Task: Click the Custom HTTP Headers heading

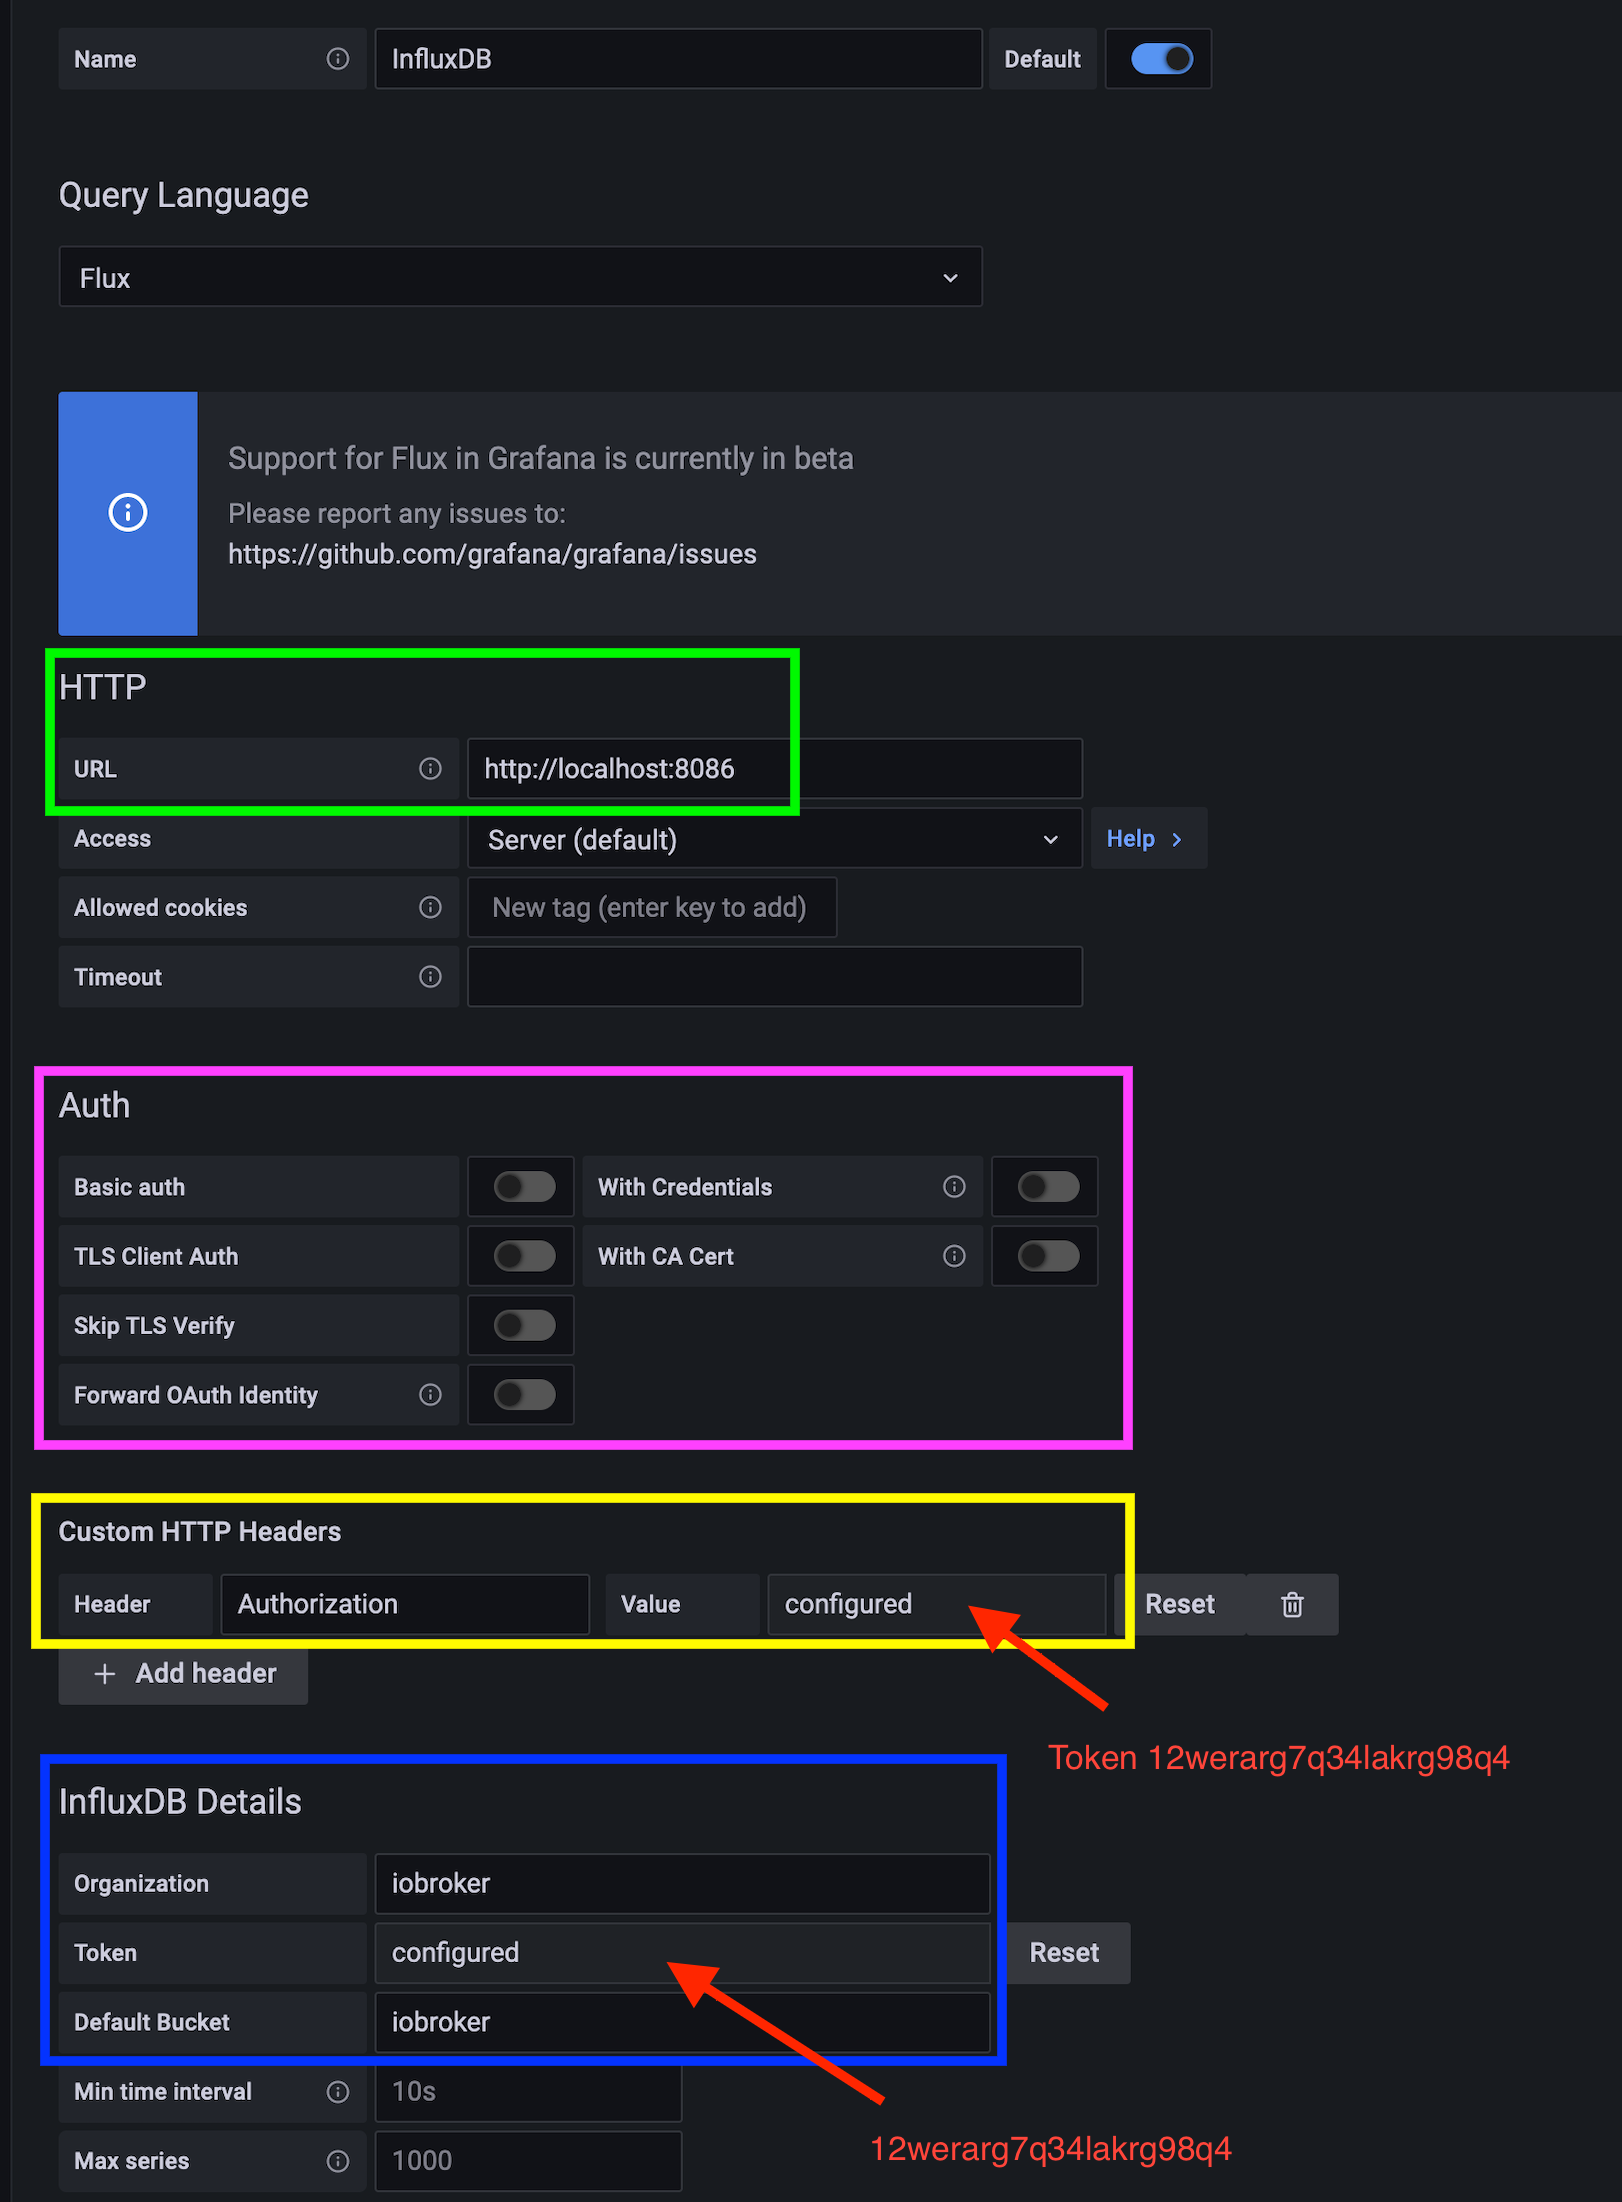Action: coord(200,1531)
